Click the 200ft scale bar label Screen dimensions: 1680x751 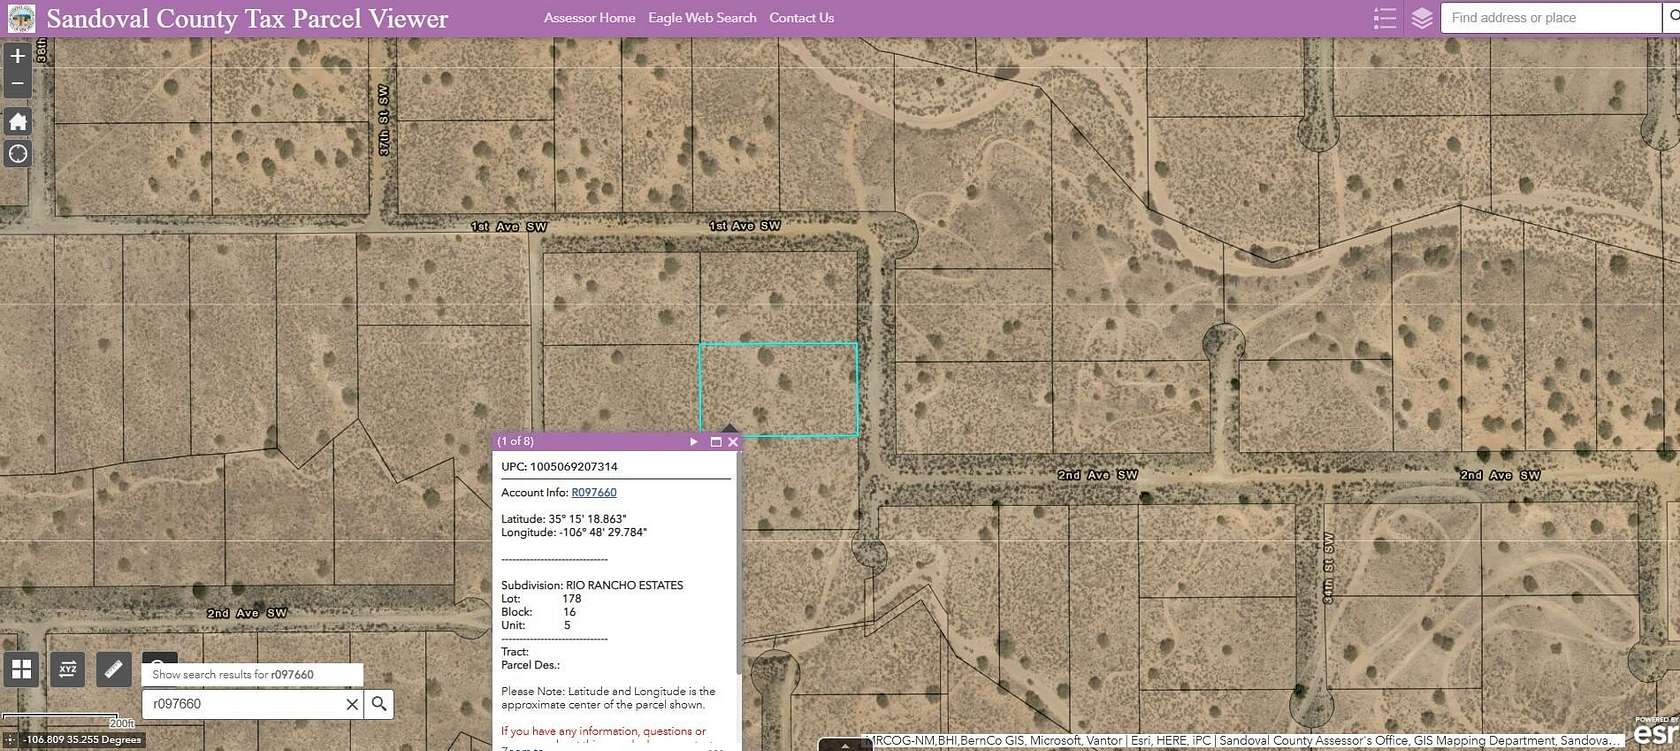(x=121, y=723)
